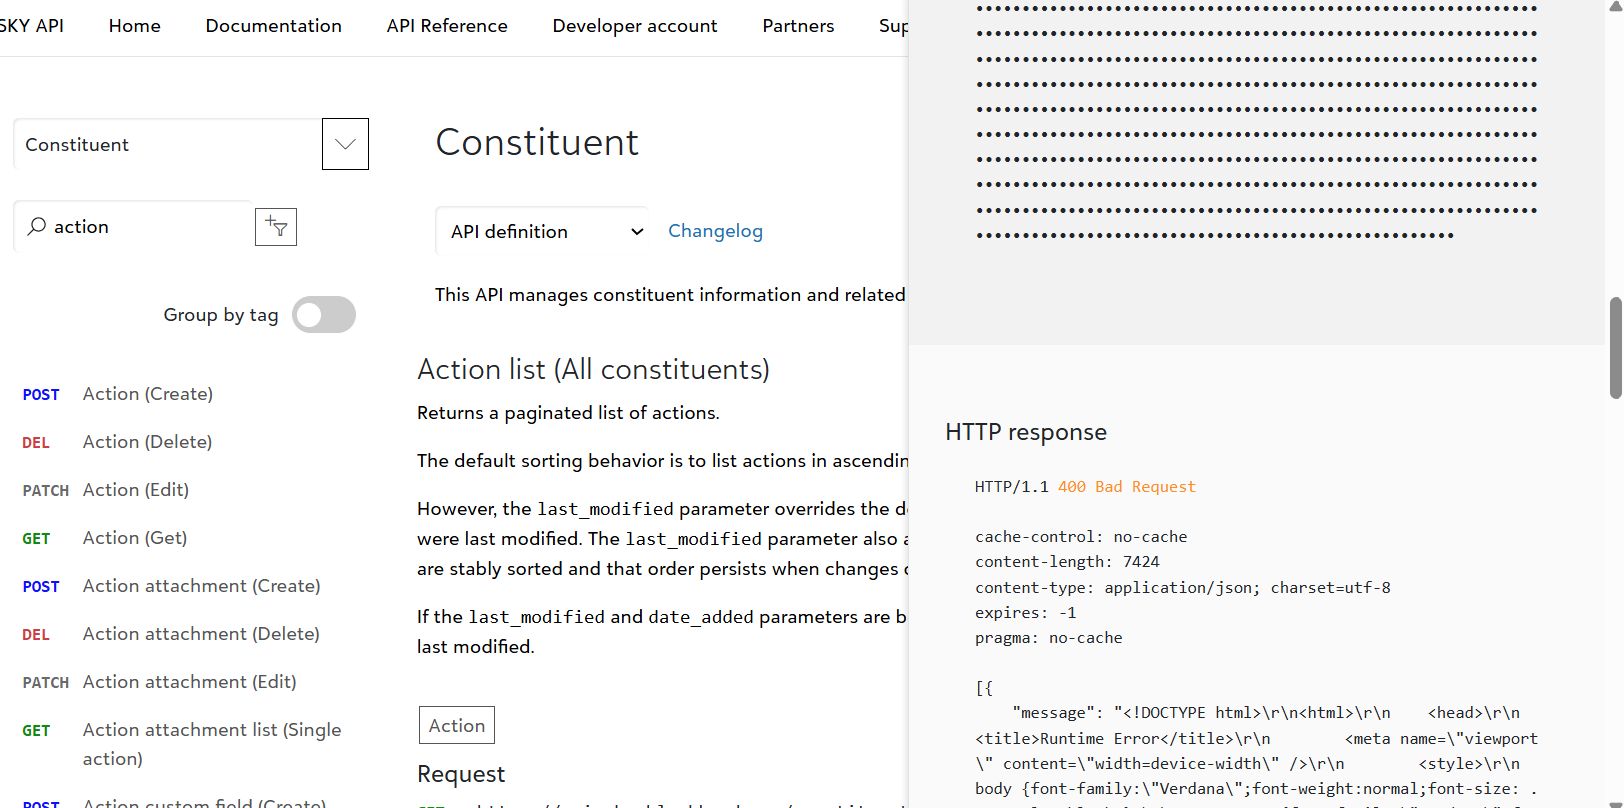Open the Constituent API dropdown arrow
This screenshot has width=1624, height=808.
click(x=345, y=144)
